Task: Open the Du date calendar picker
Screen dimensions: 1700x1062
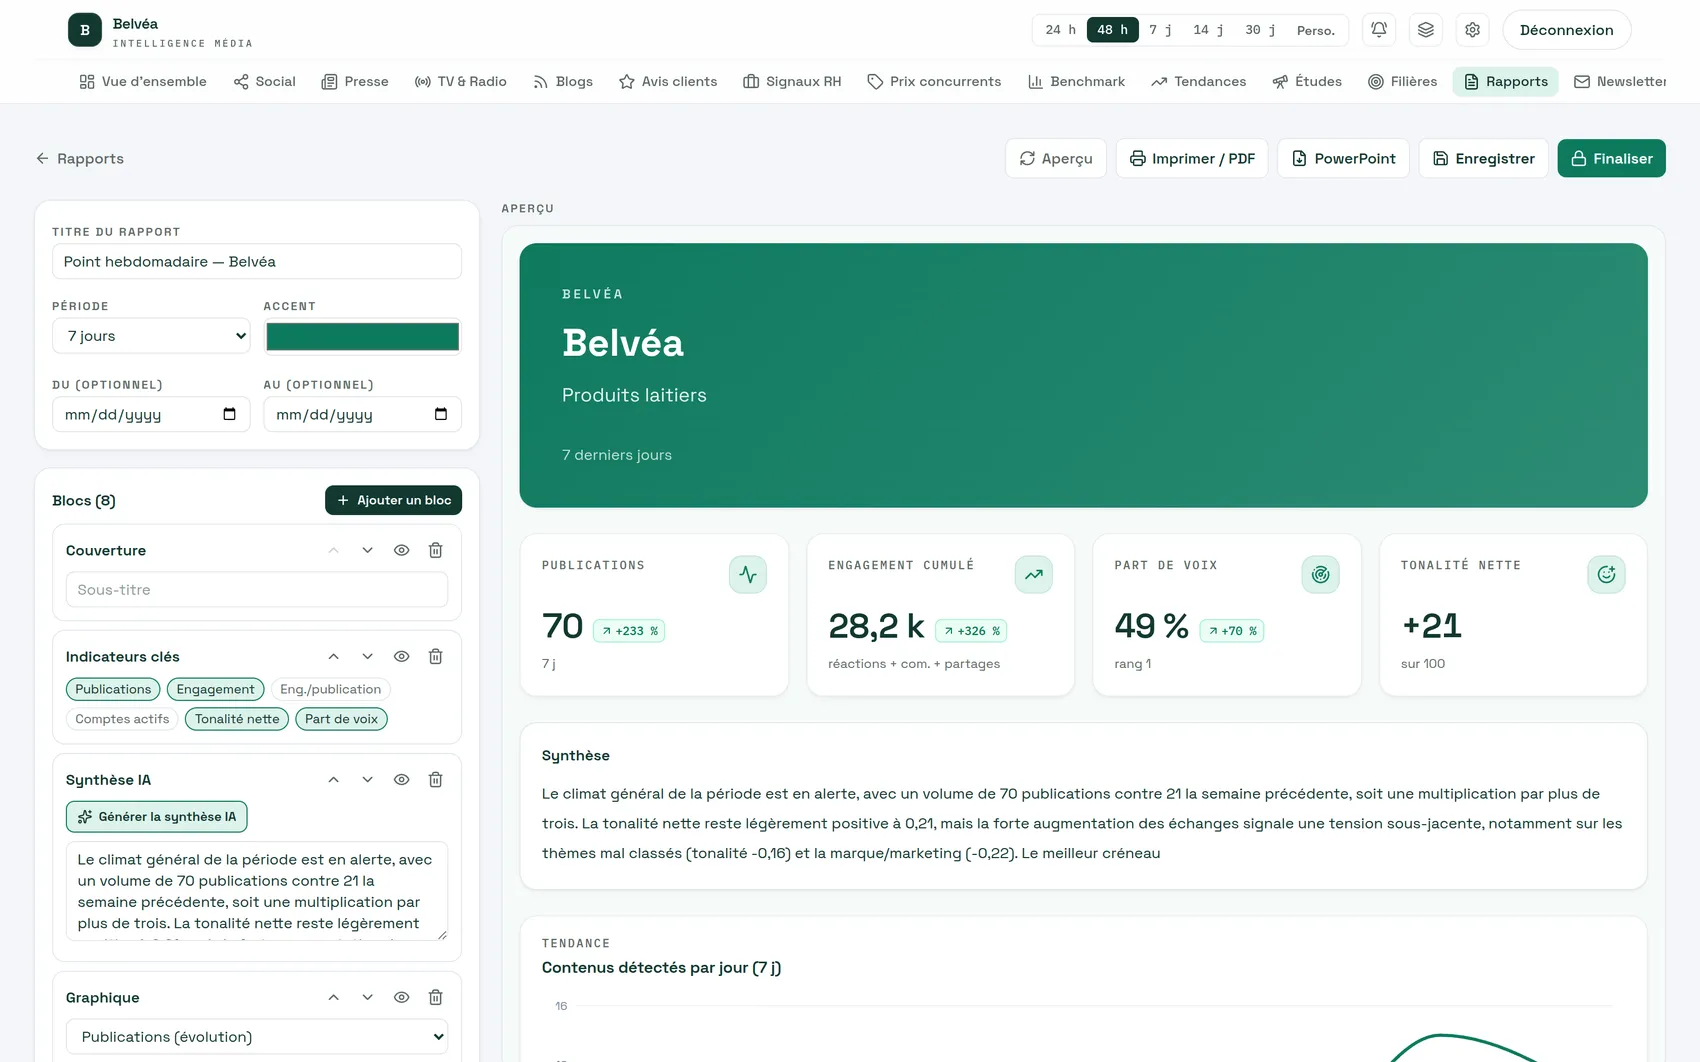Action: click(x=230, y=414)
